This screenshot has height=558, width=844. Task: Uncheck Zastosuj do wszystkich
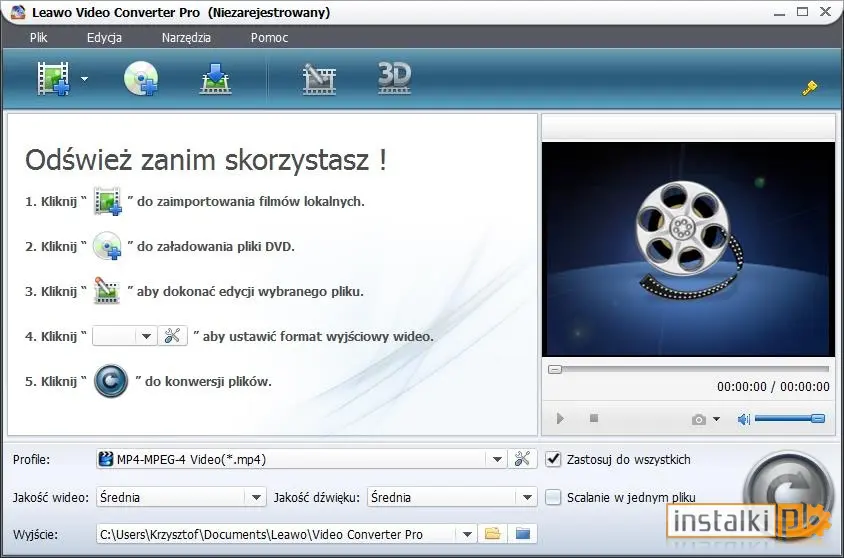(553, 460)
